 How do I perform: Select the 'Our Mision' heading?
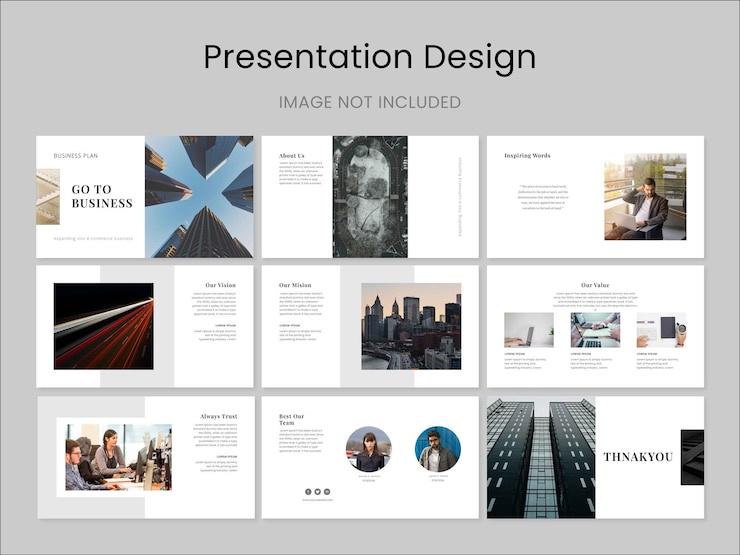(x=295, y=285)
